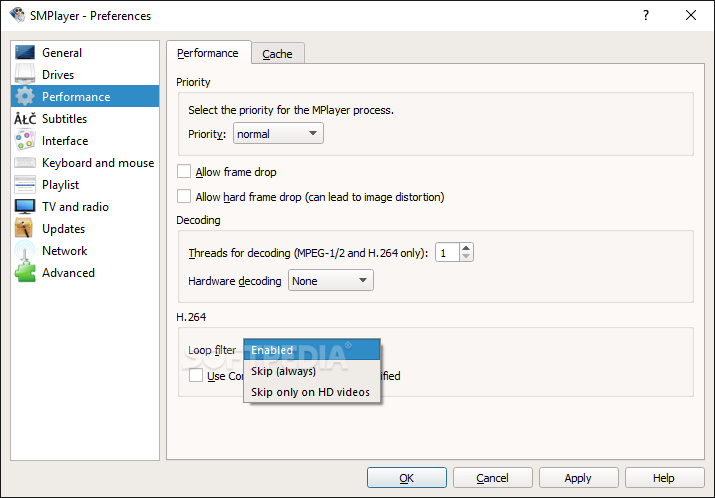Click the Advanced puzzle piece icon
This screenshot has height=498, width=715.
coord(25,272)
